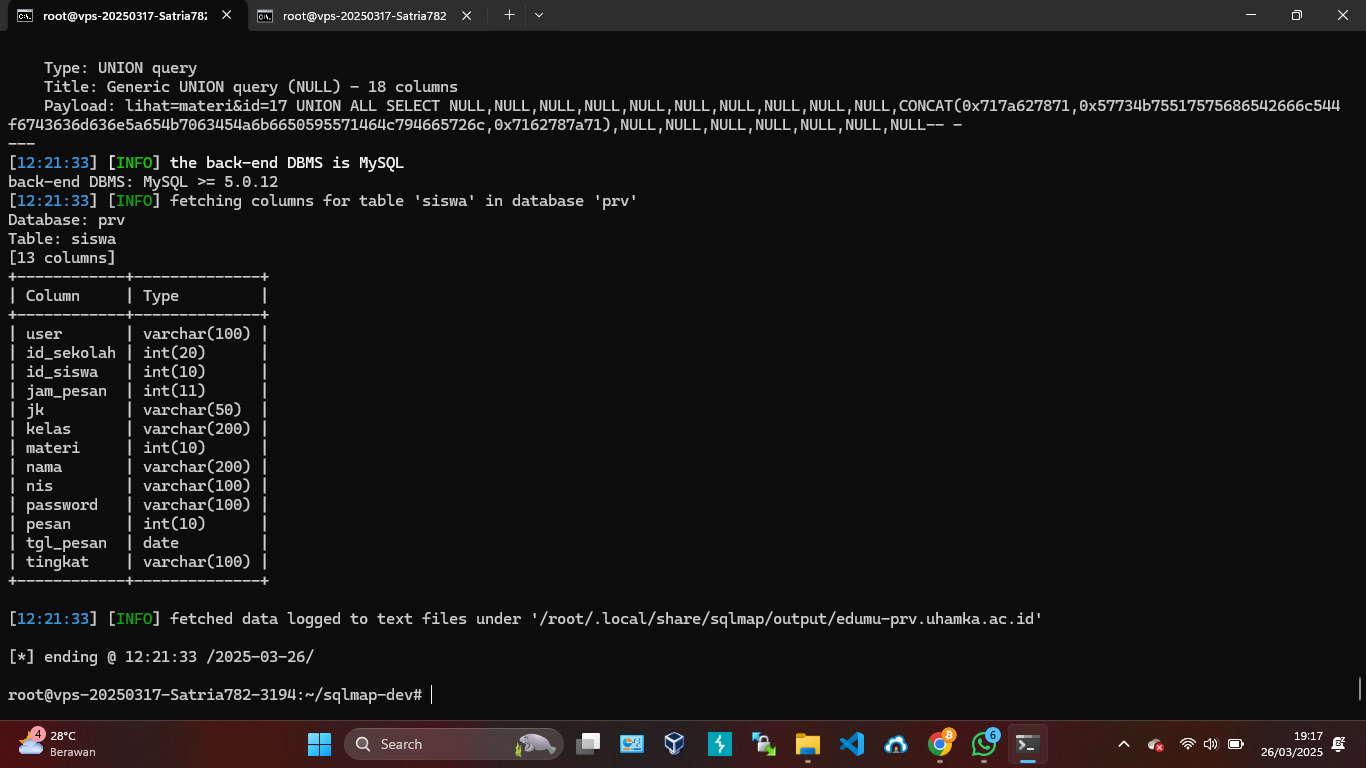Click the 'Database: prv' line
The image size is (1366, 768).
pos(66,220)
